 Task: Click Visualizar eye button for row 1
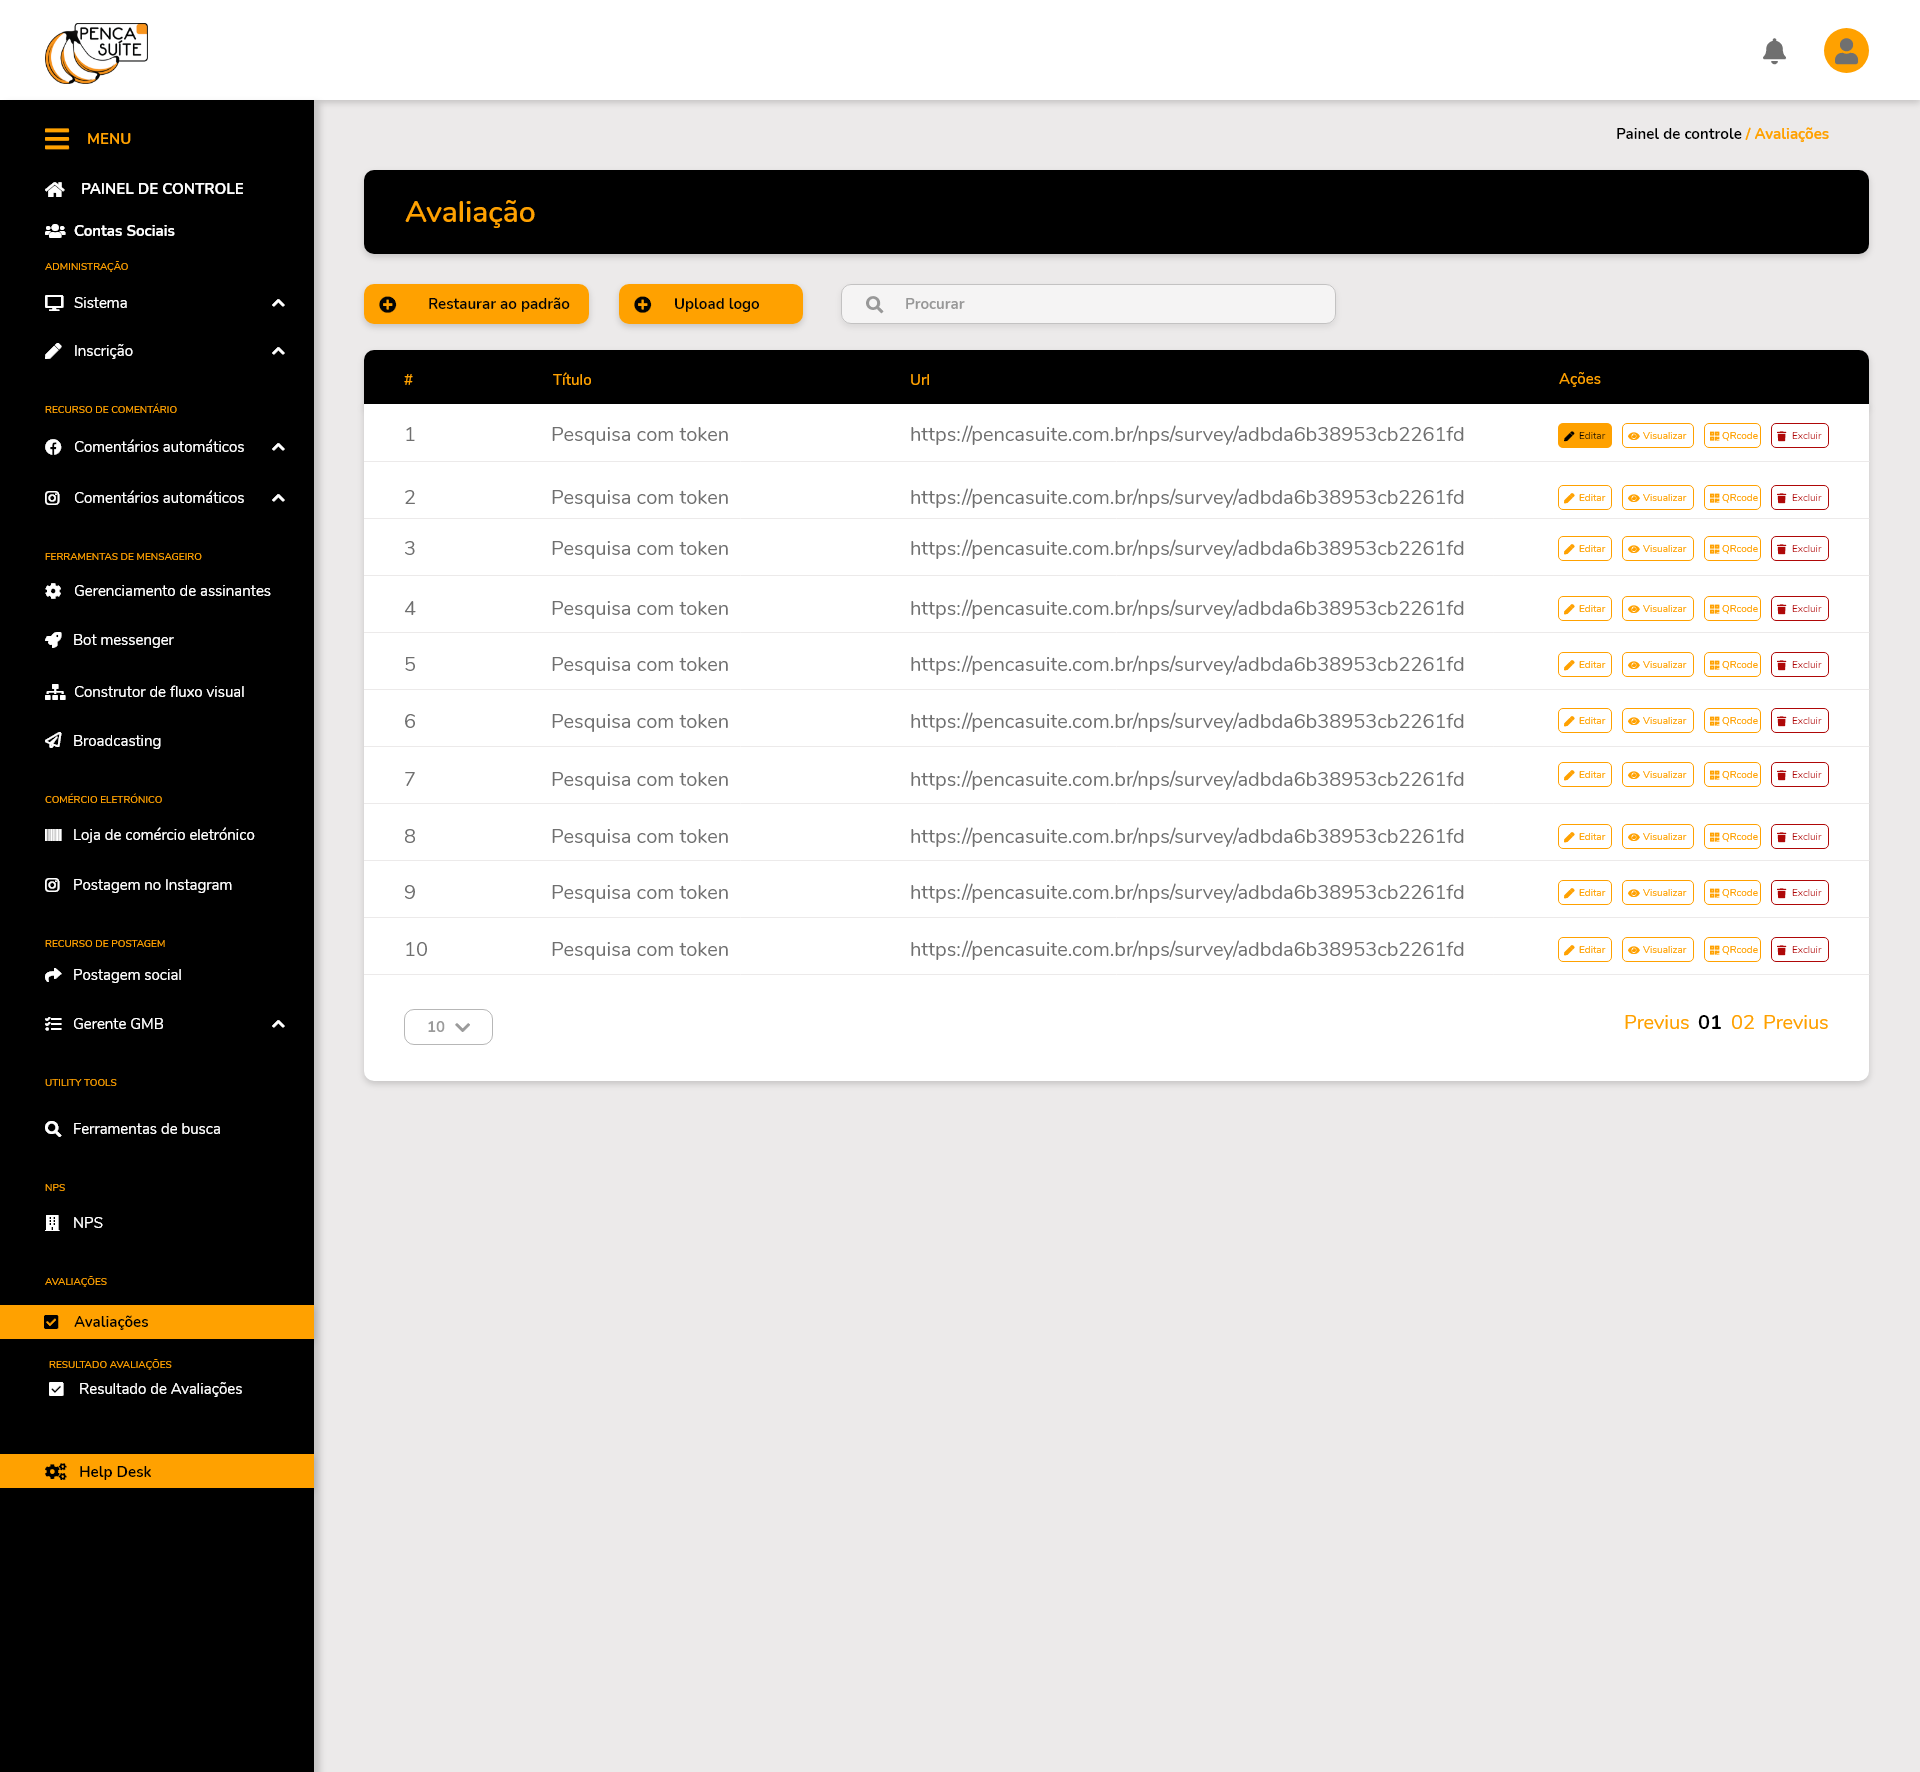tap(1657, 436)
